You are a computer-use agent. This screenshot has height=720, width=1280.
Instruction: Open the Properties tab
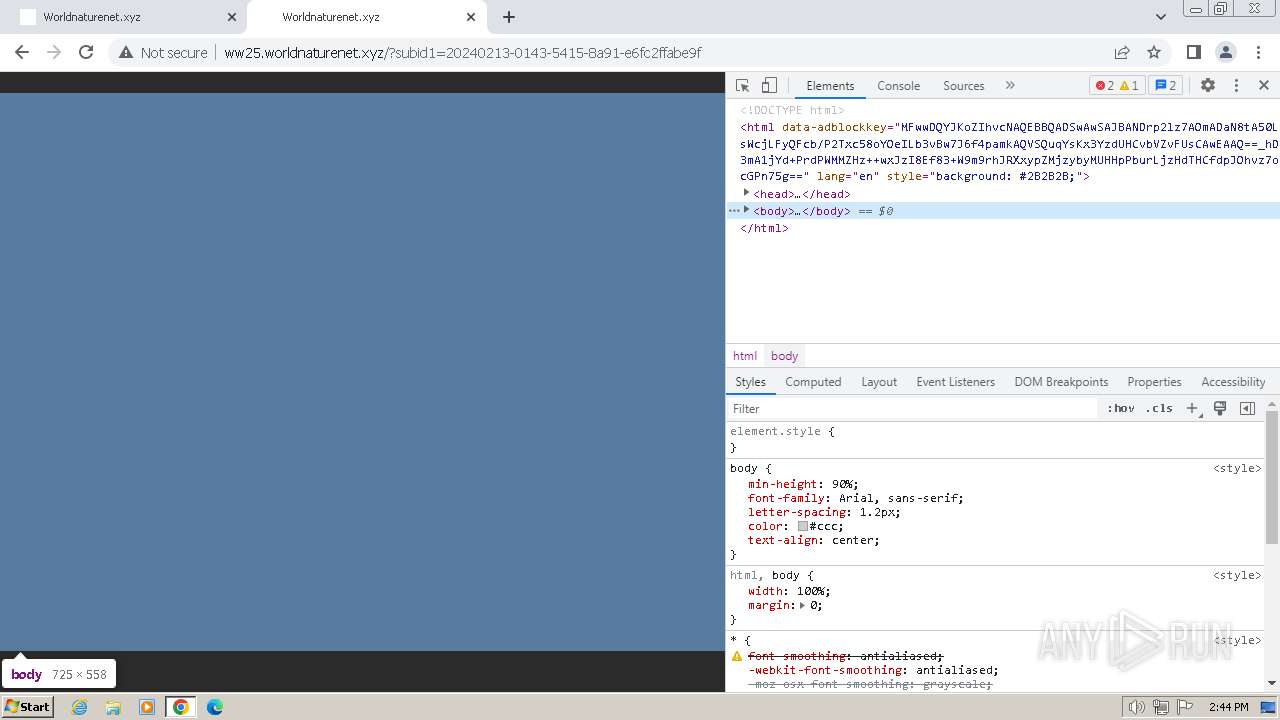[1154, 382]
